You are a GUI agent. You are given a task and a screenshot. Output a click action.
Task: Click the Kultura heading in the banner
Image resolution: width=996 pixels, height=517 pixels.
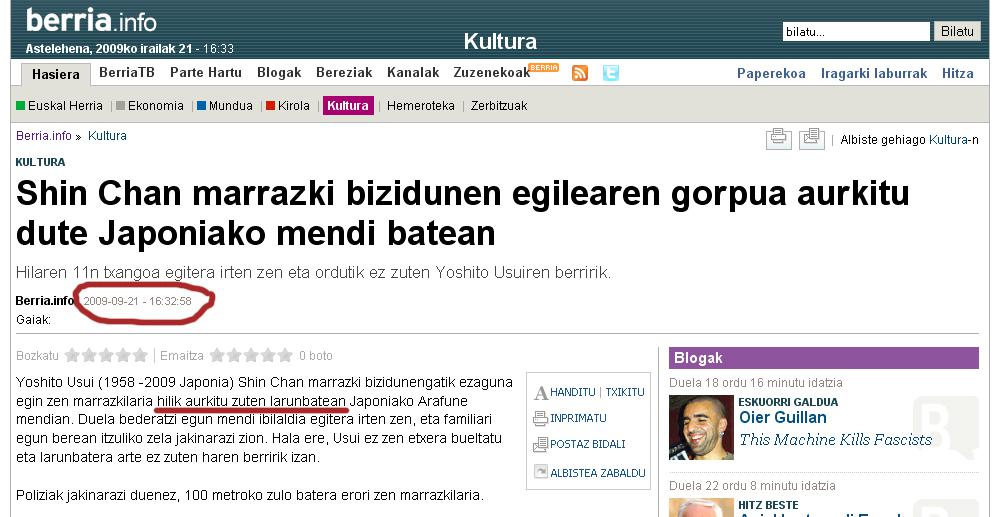pos(500,41)
